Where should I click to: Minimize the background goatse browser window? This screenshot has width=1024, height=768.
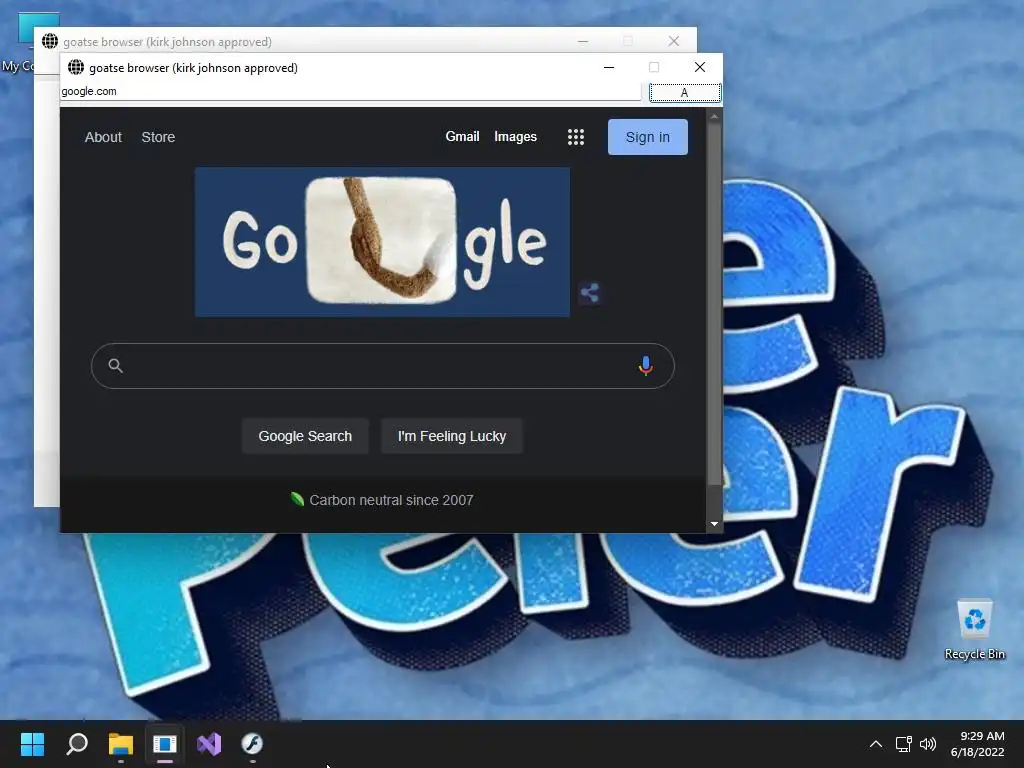[x=583, y=41]
